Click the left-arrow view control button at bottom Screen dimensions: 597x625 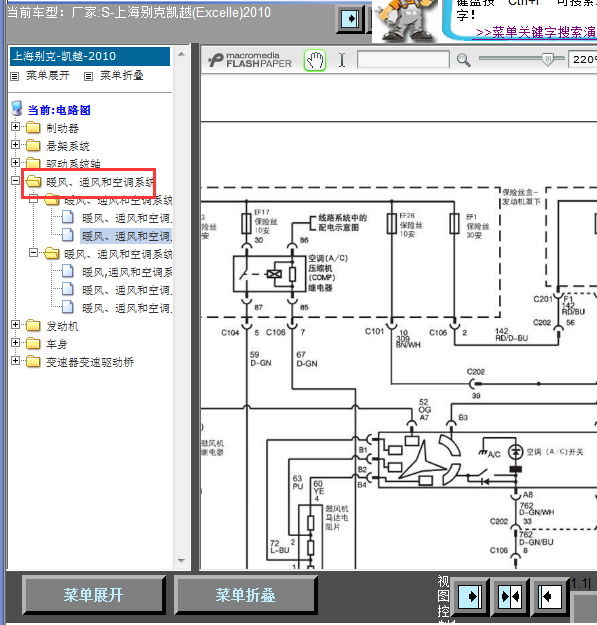click(x=550, y=597)
